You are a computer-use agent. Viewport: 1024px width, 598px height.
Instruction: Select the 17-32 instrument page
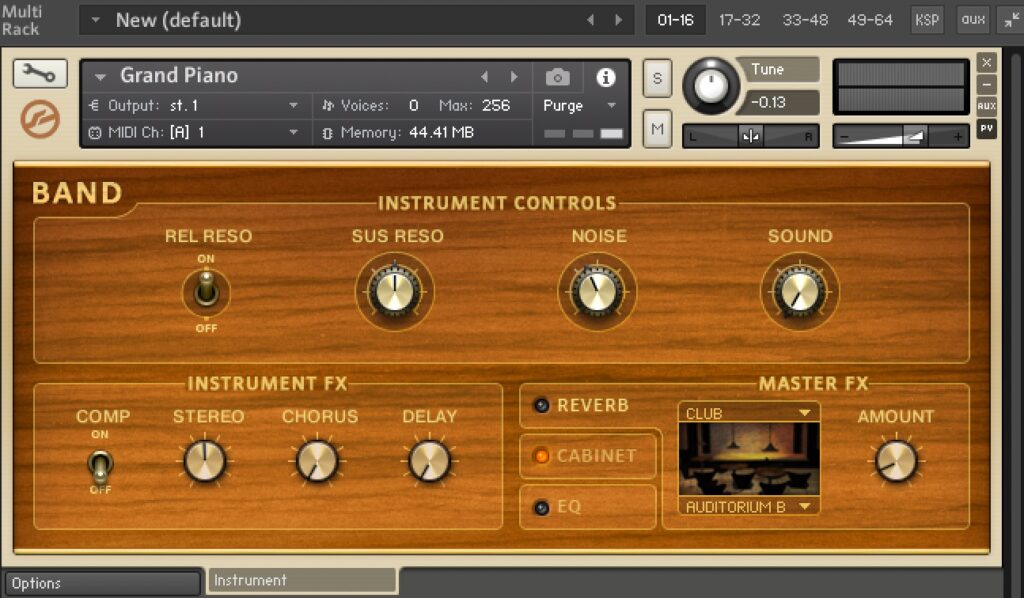click(x=740, y=19)
